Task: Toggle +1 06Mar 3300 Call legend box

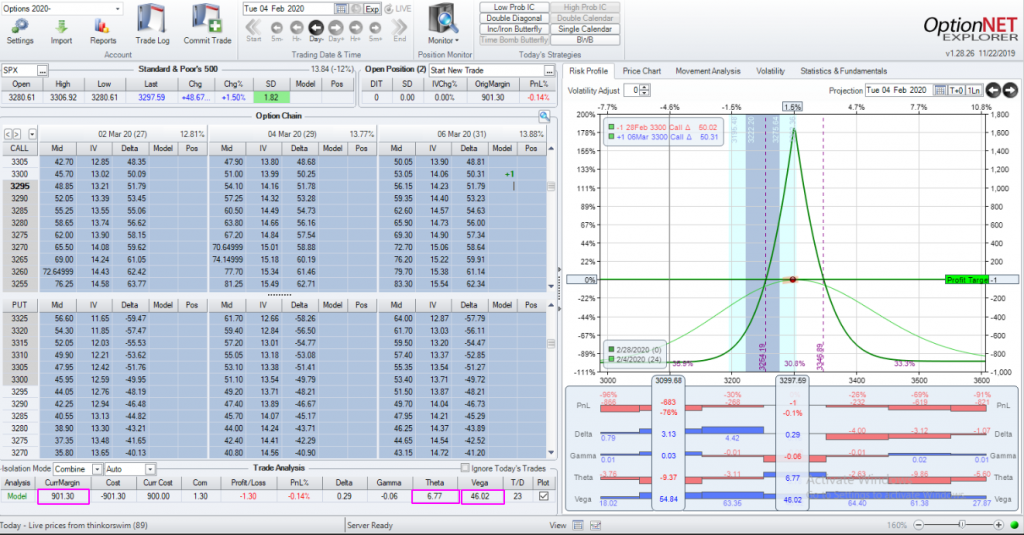Action: [611, 137]
